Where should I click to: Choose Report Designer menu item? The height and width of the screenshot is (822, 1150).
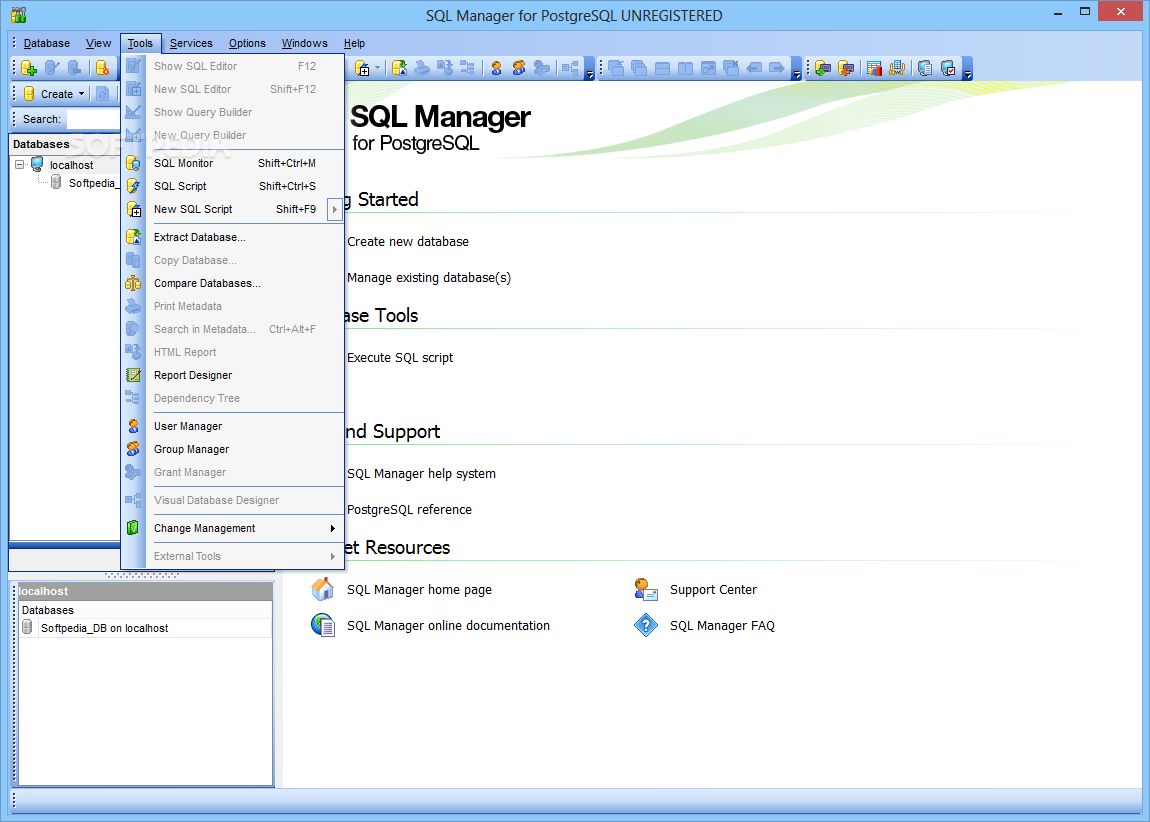point(232,375)
